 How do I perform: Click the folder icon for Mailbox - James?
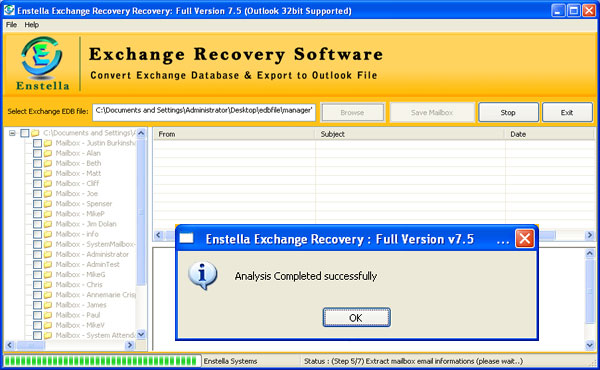[48, 305]
